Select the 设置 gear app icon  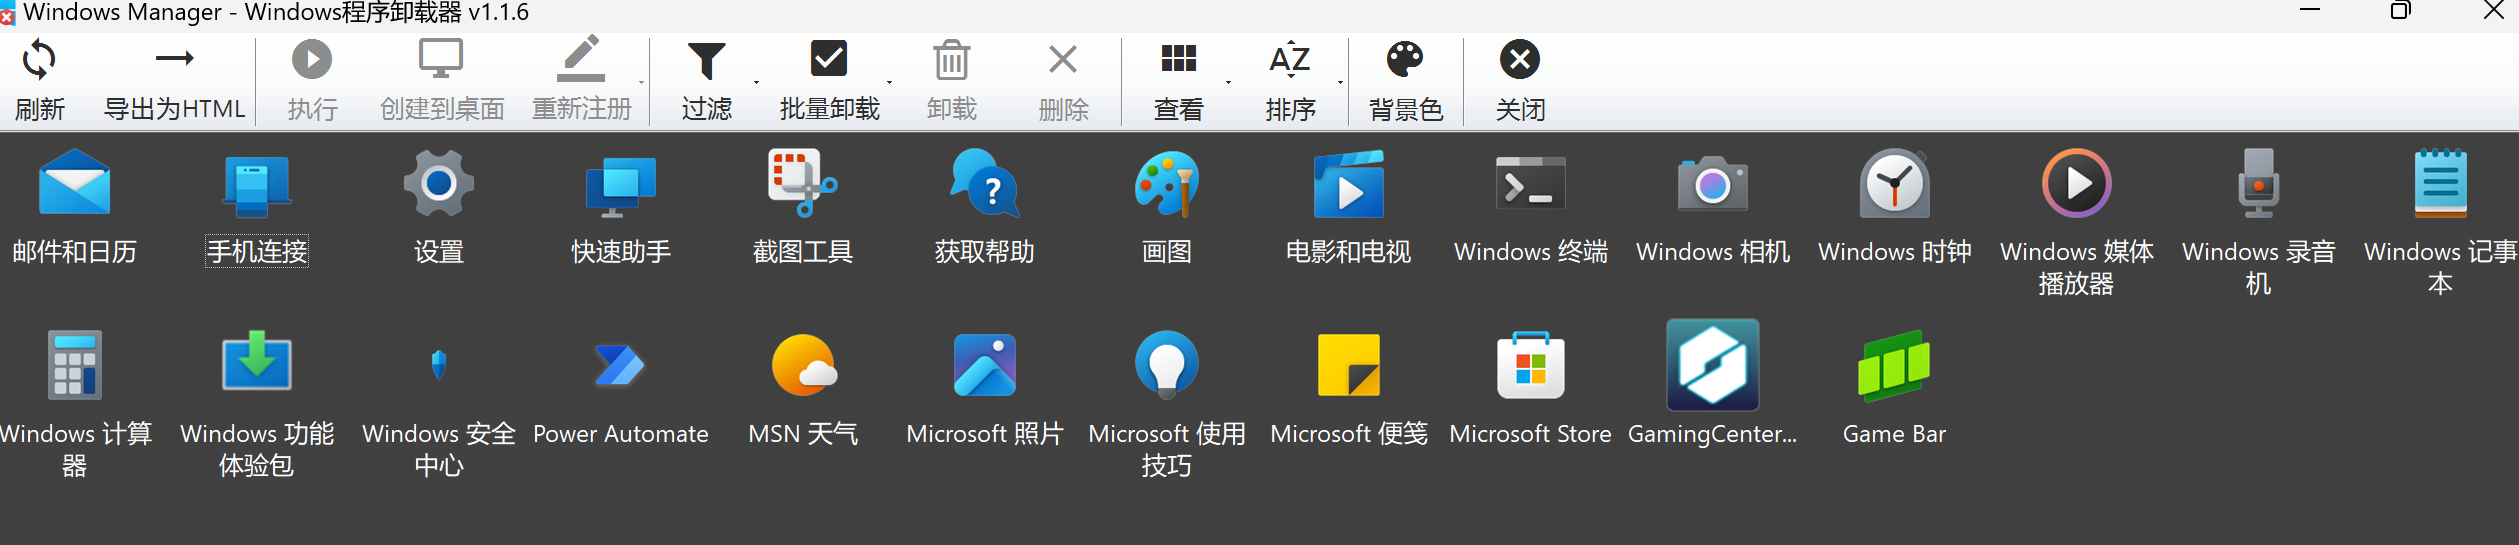click(439, 183)
